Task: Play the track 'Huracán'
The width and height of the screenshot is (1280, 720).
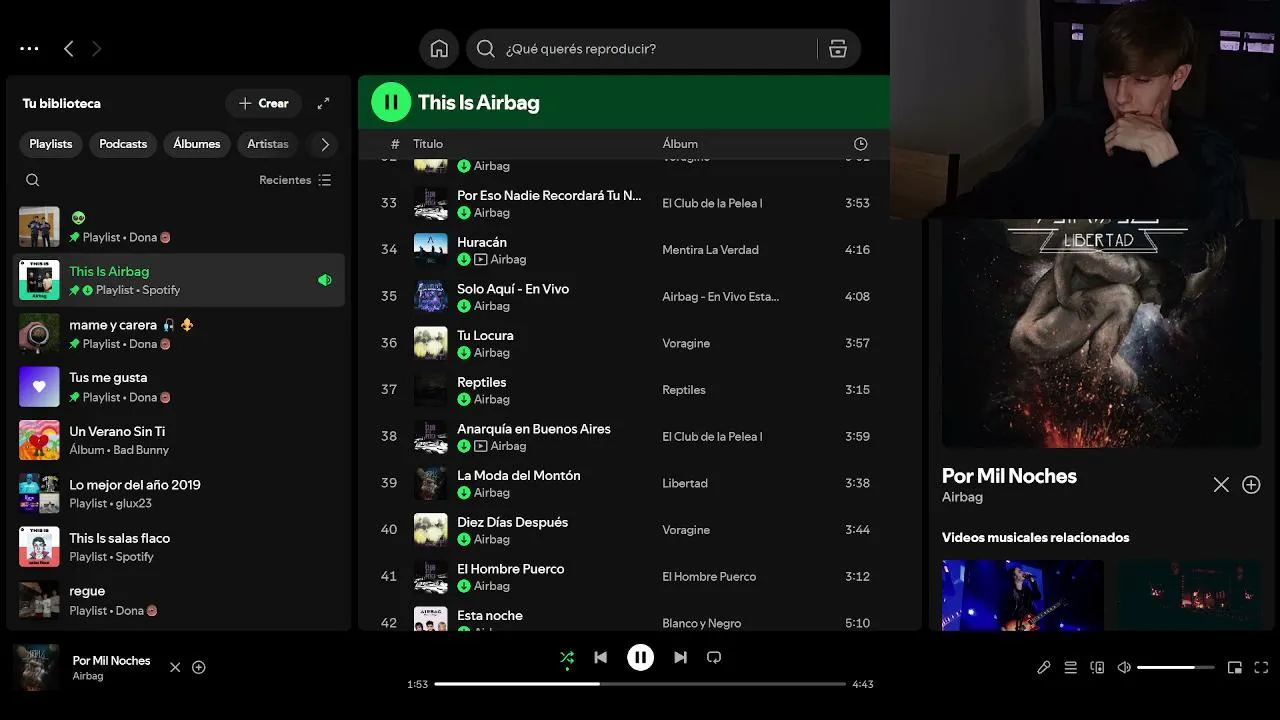Action: point(482,242)
